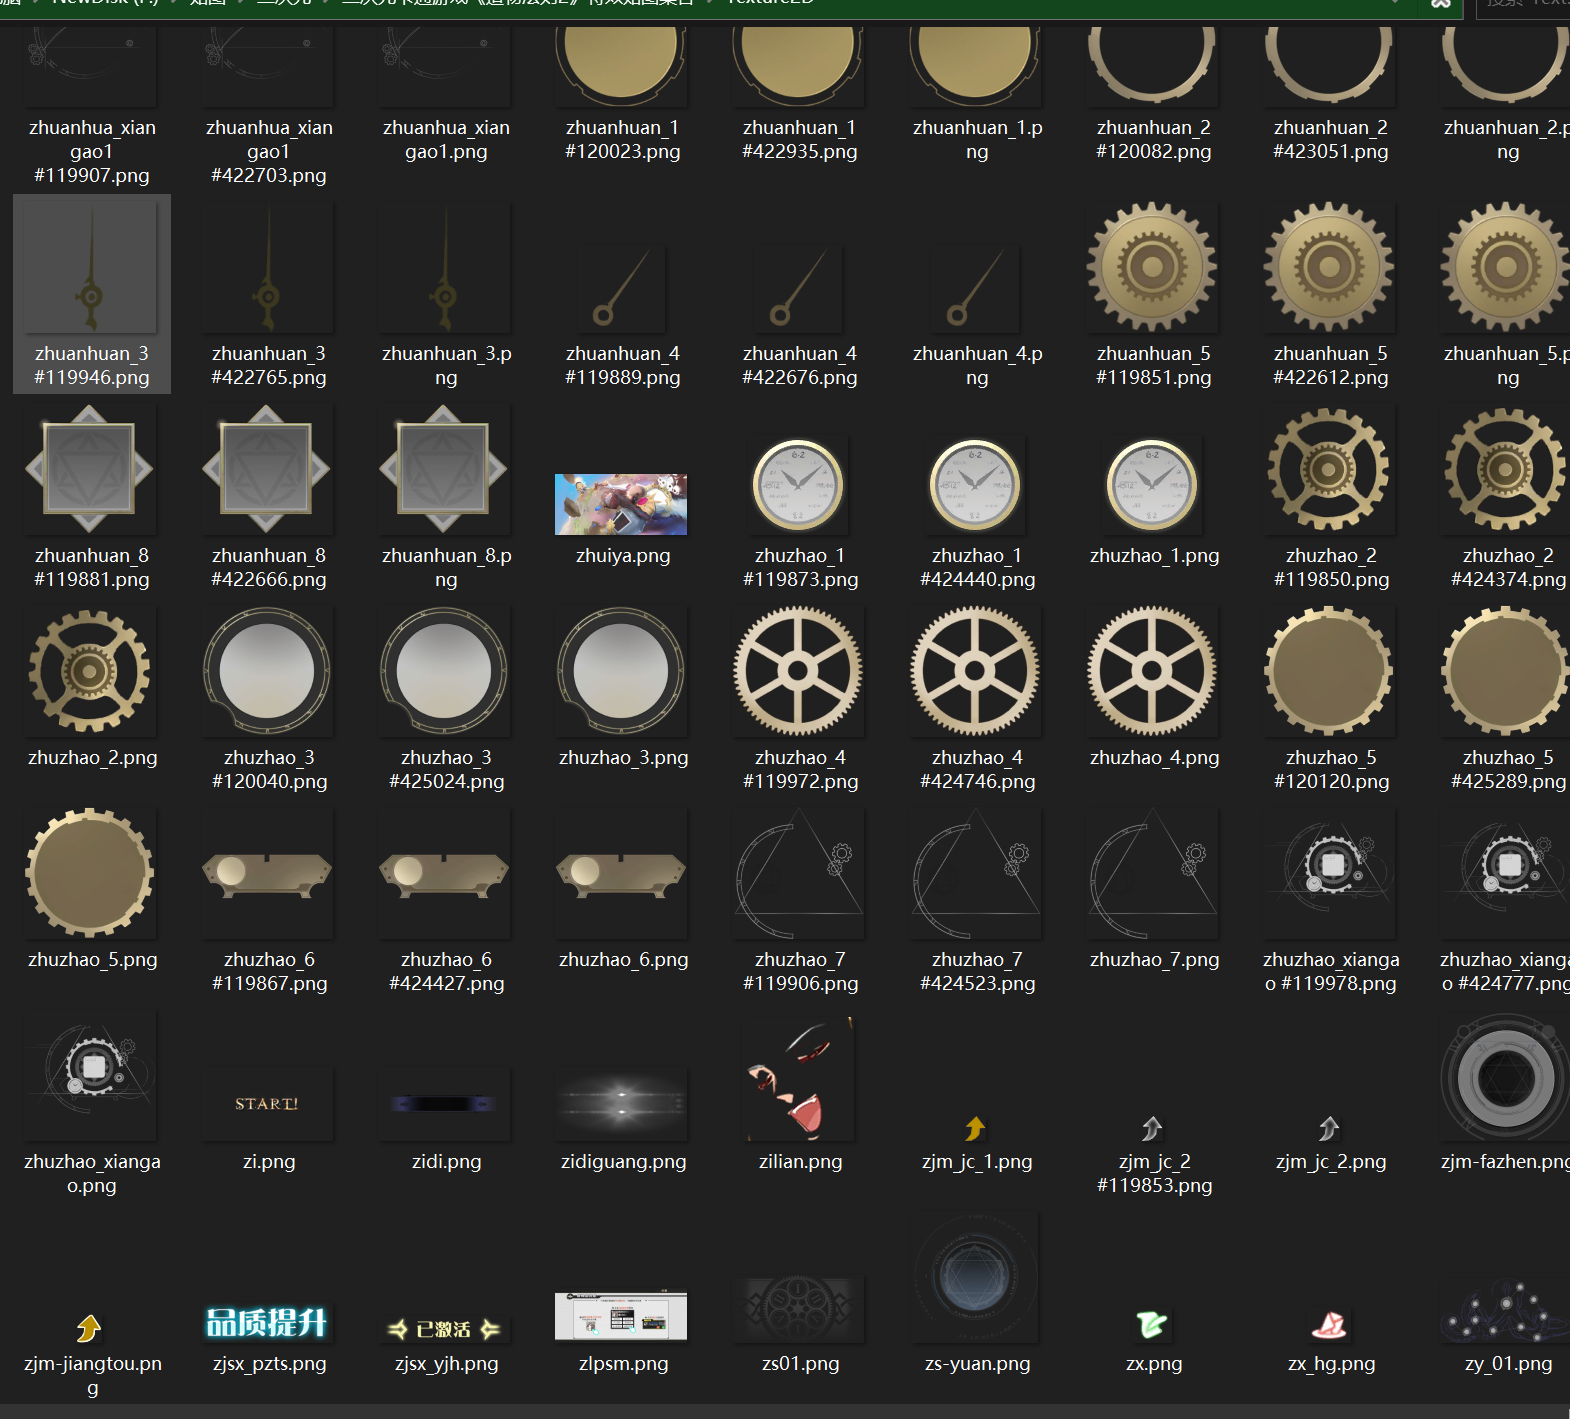The width and height of the screenshot is (1570, 1419).
Task: Click the zhuzhao_4.png spoked gear
Action: tap(1152, 671)
